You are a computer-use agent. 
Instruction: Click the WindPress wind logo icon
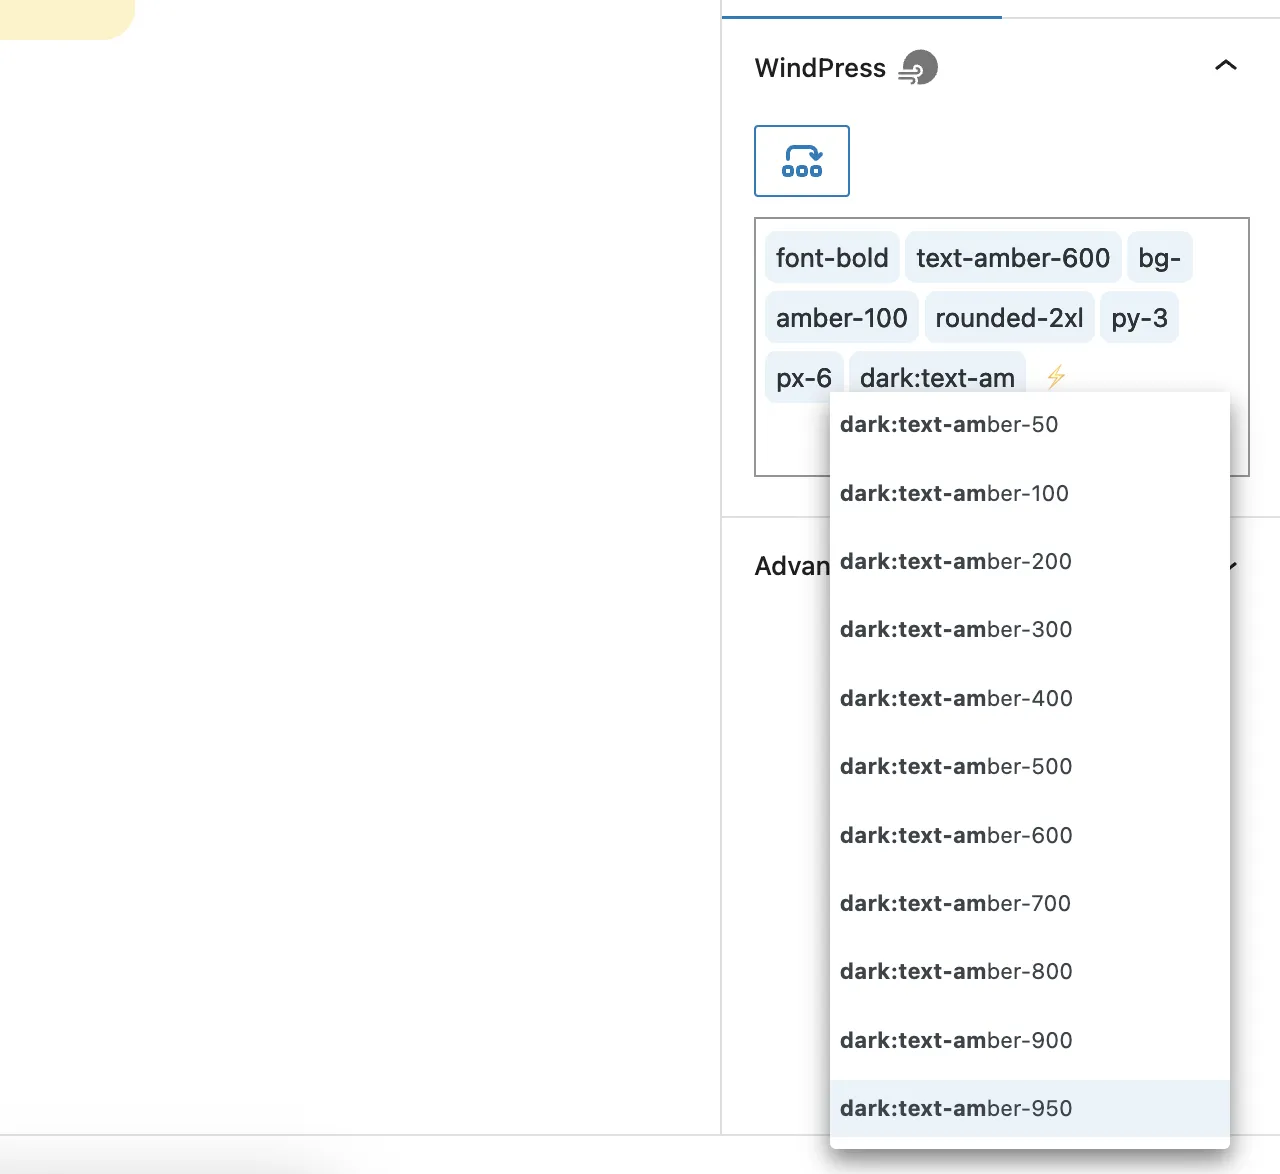click(x=918, y=68)
